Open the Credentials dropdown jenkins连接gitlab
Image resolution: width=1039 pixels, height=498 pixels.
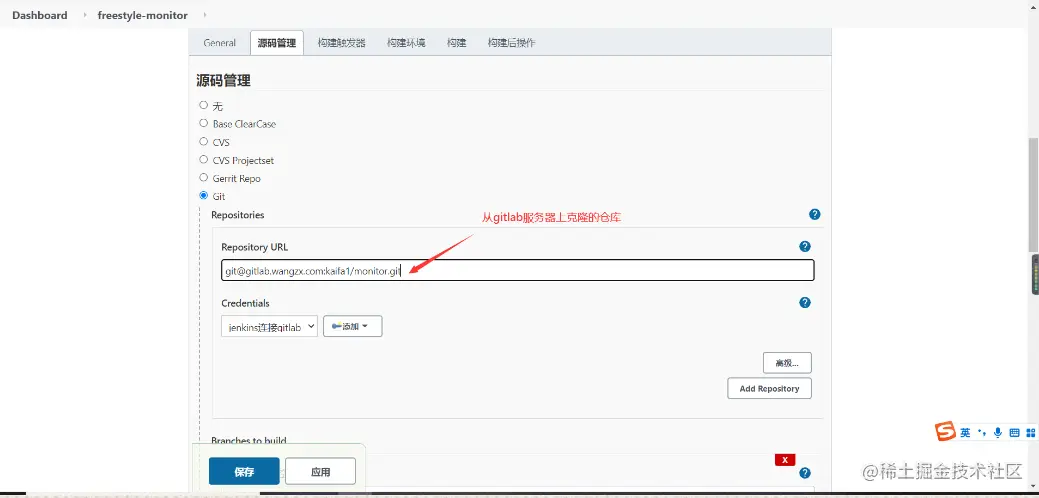click(269, 326)
